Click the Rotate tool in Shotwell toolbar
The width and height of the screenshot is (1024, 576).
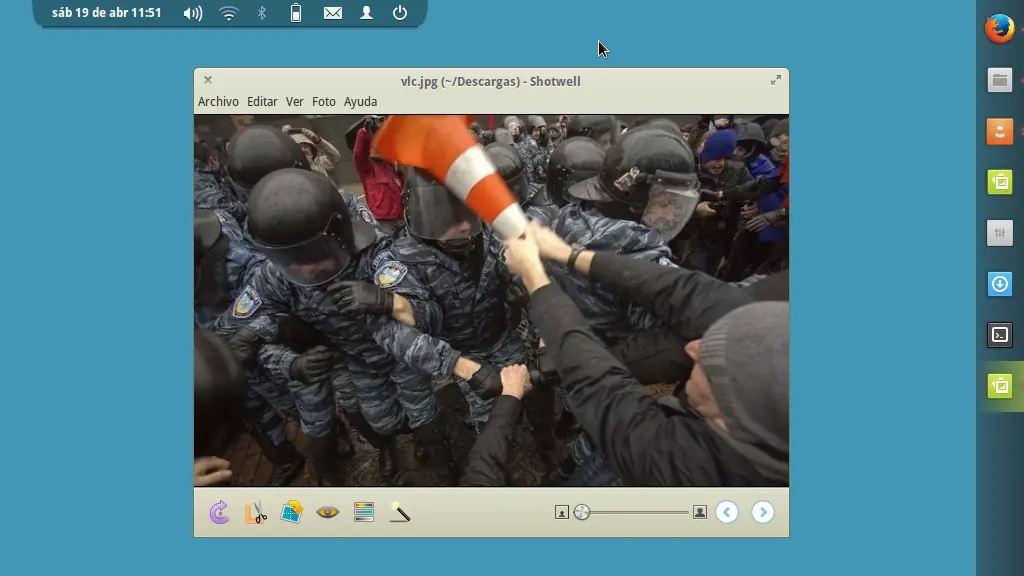point(219,513)
